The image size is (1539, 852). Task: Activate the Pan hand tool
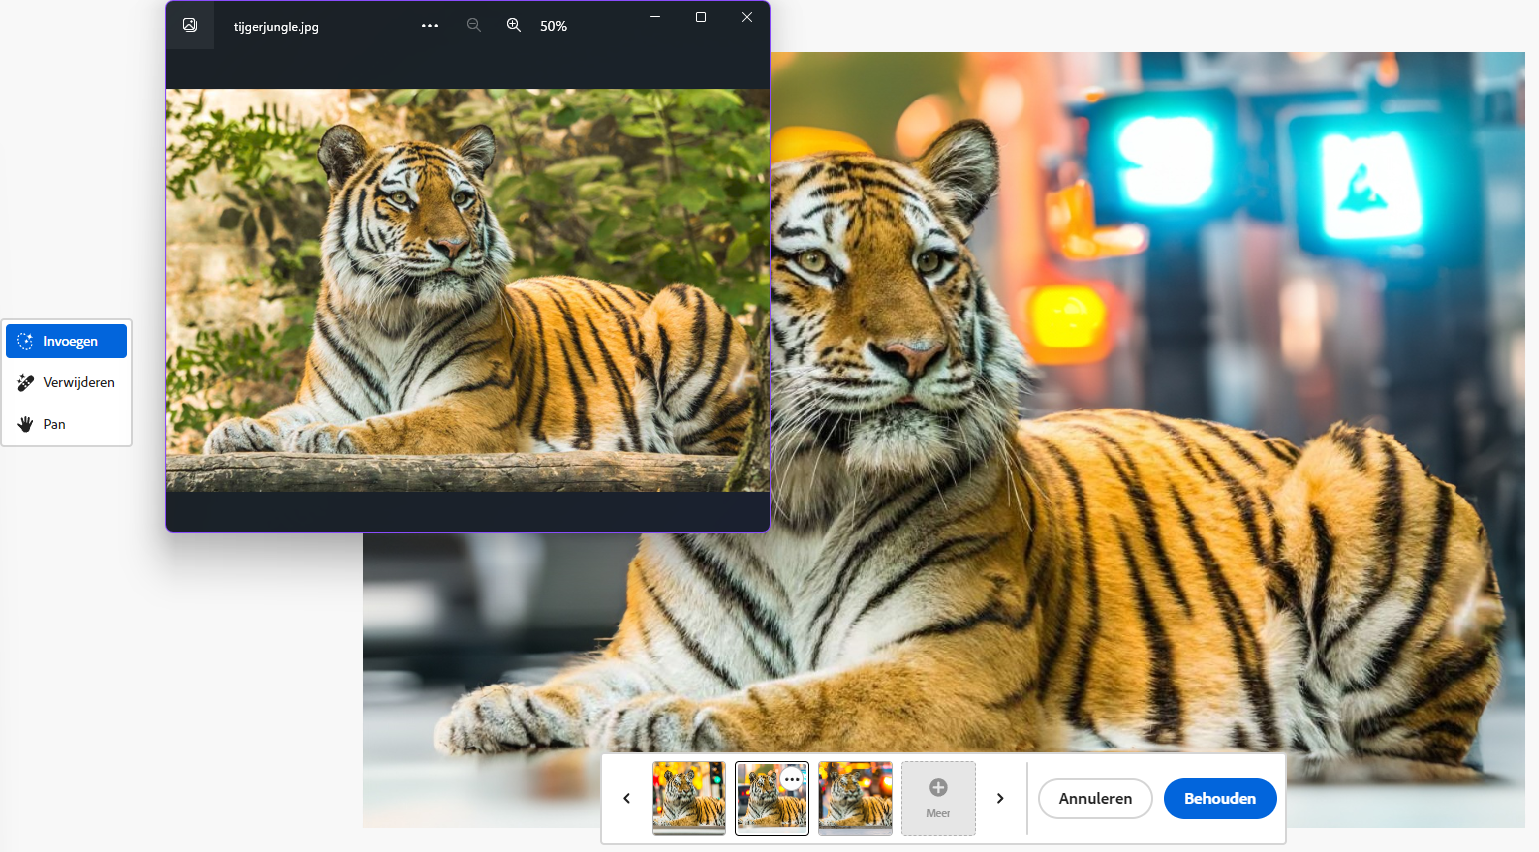(66, 424)
